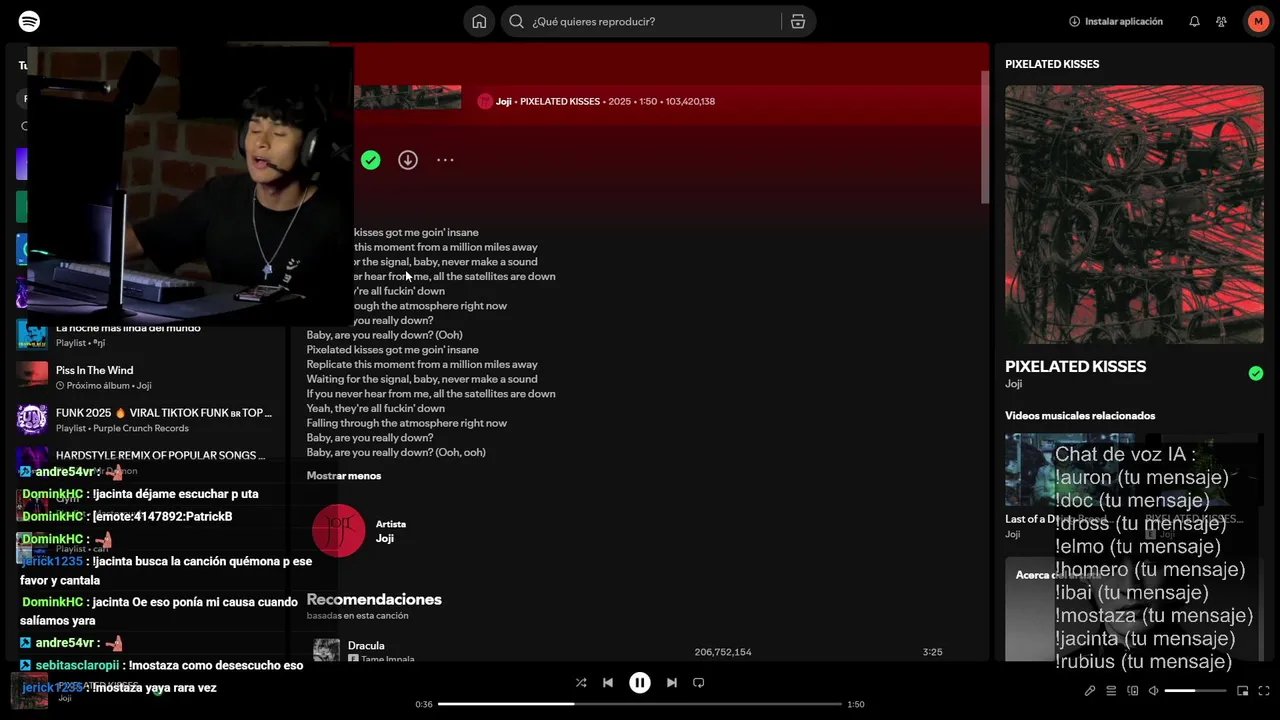
Task: Open connect to a device icon
Action: 1133,690
